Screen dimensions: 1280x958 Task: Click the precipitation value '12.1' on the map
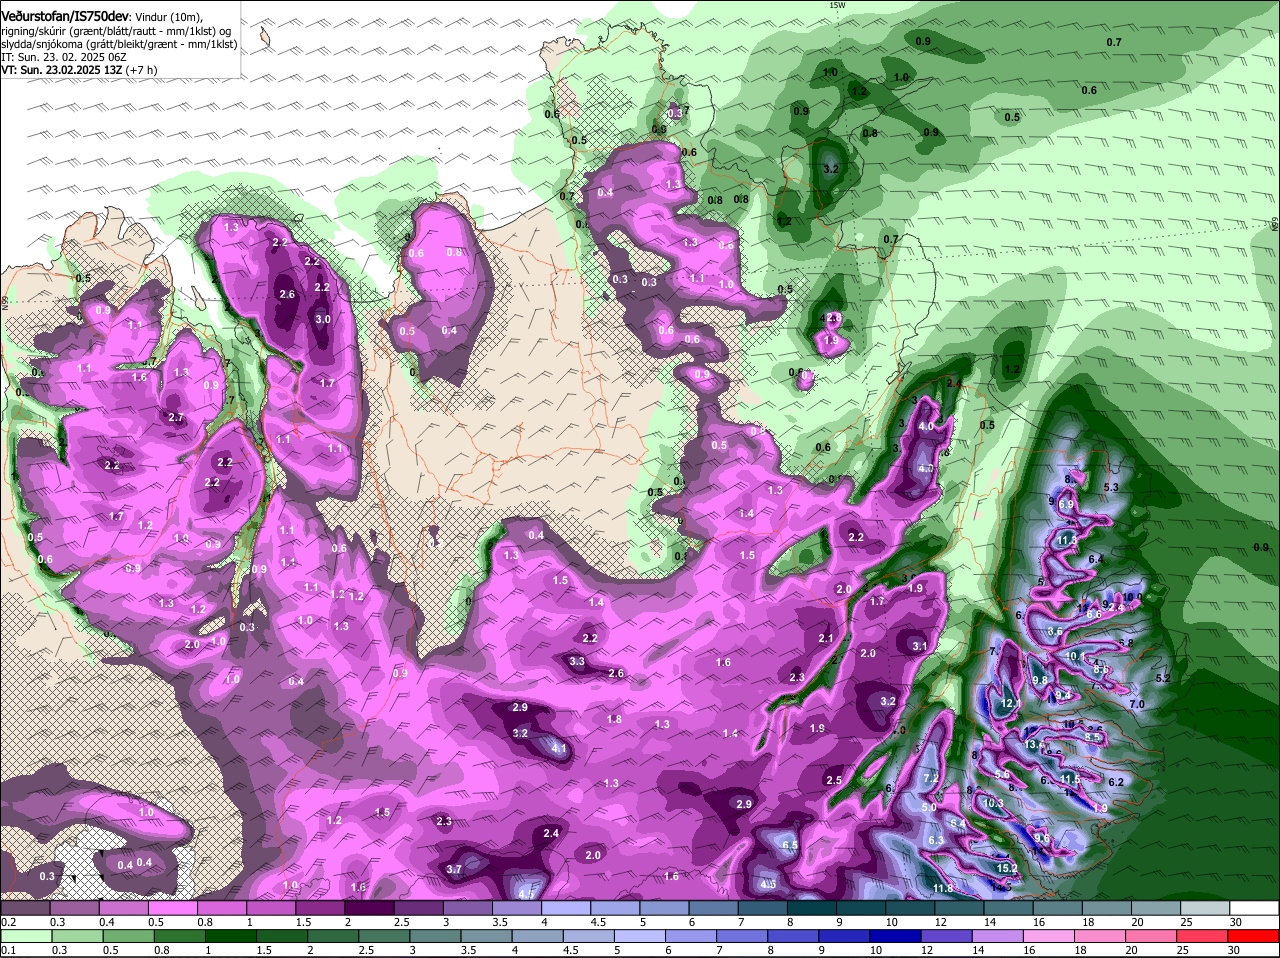1010,704
